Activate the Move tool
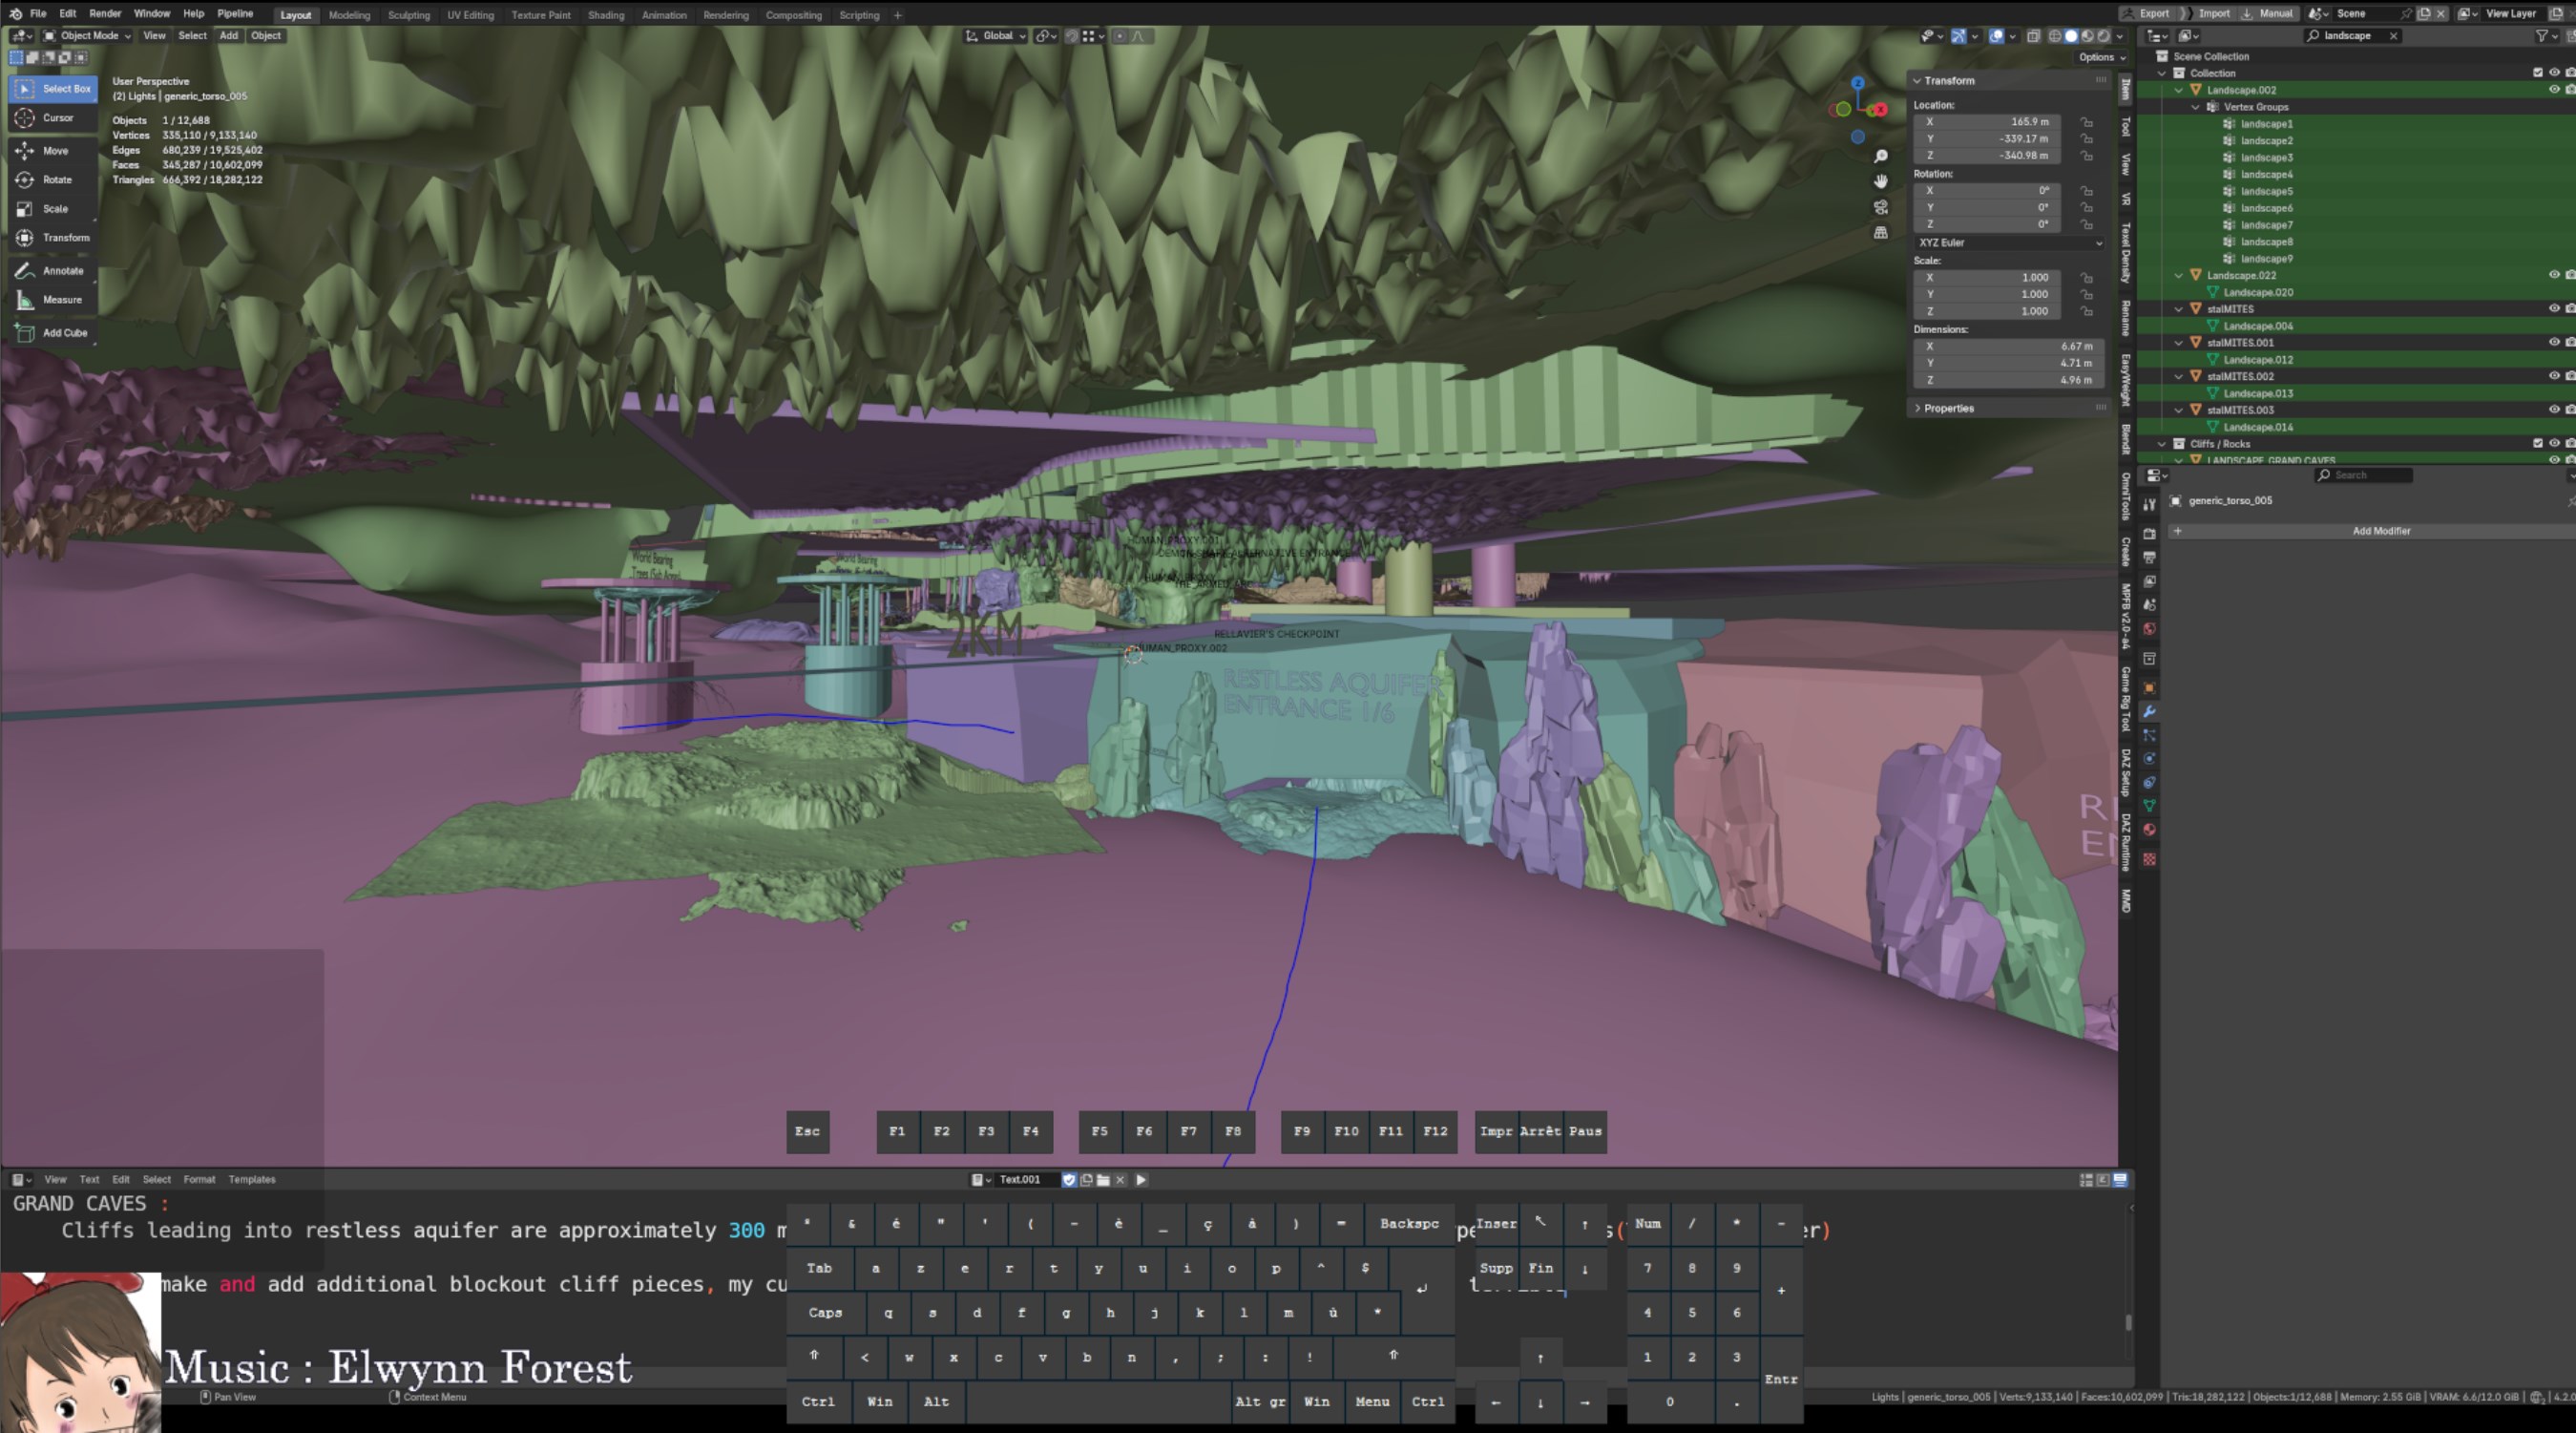The image size is (2576, 1433). click(x=54, y=151)
